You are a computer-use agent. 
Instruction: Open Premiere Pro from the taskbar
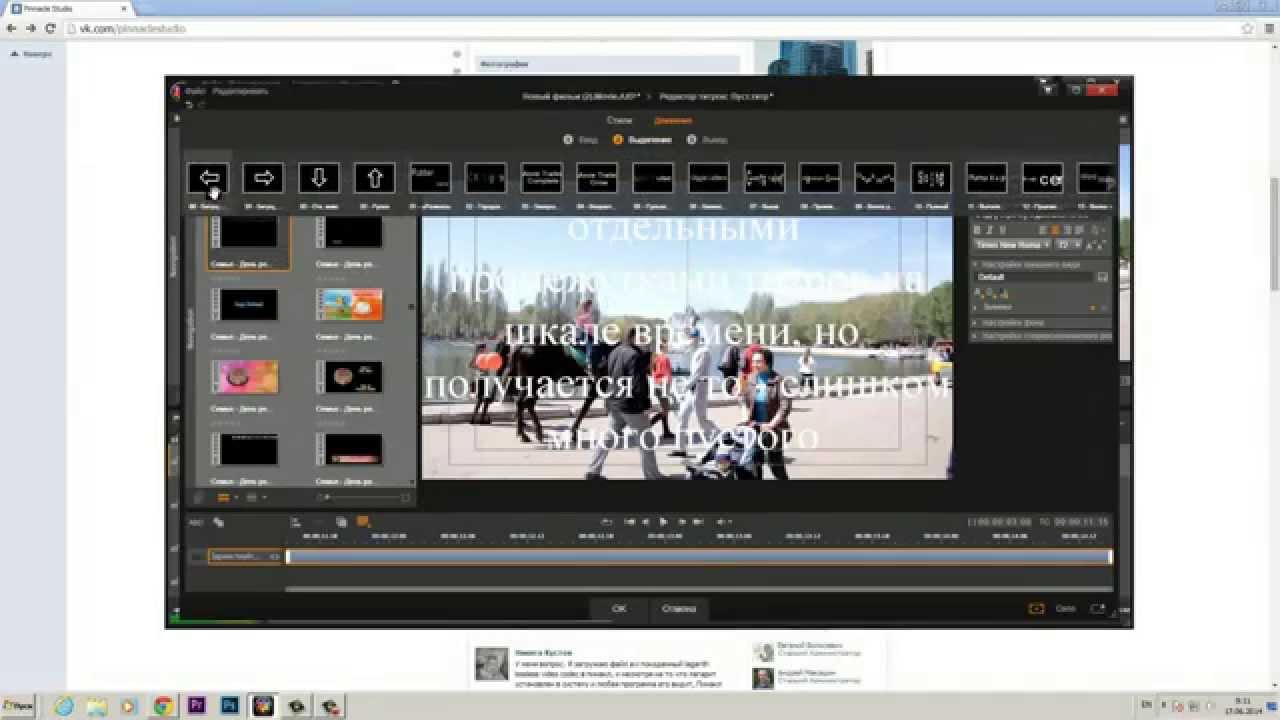coord(196,706)
